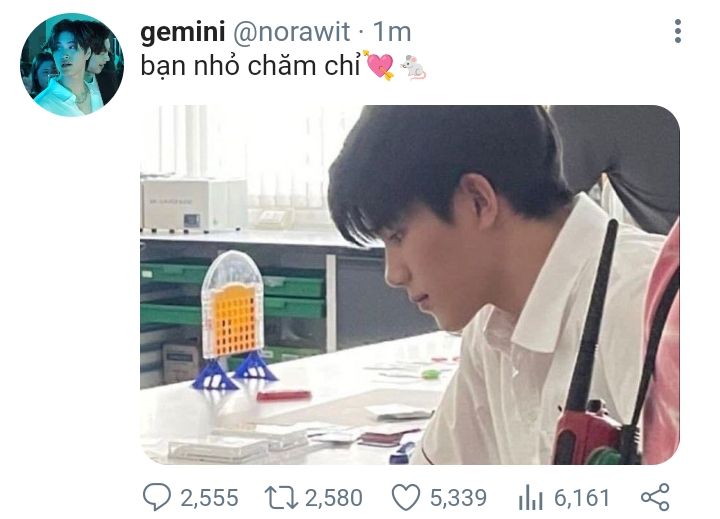The image size is (720, 519).
Task: Click the white mouse emoji
Action: pos(413,67)
